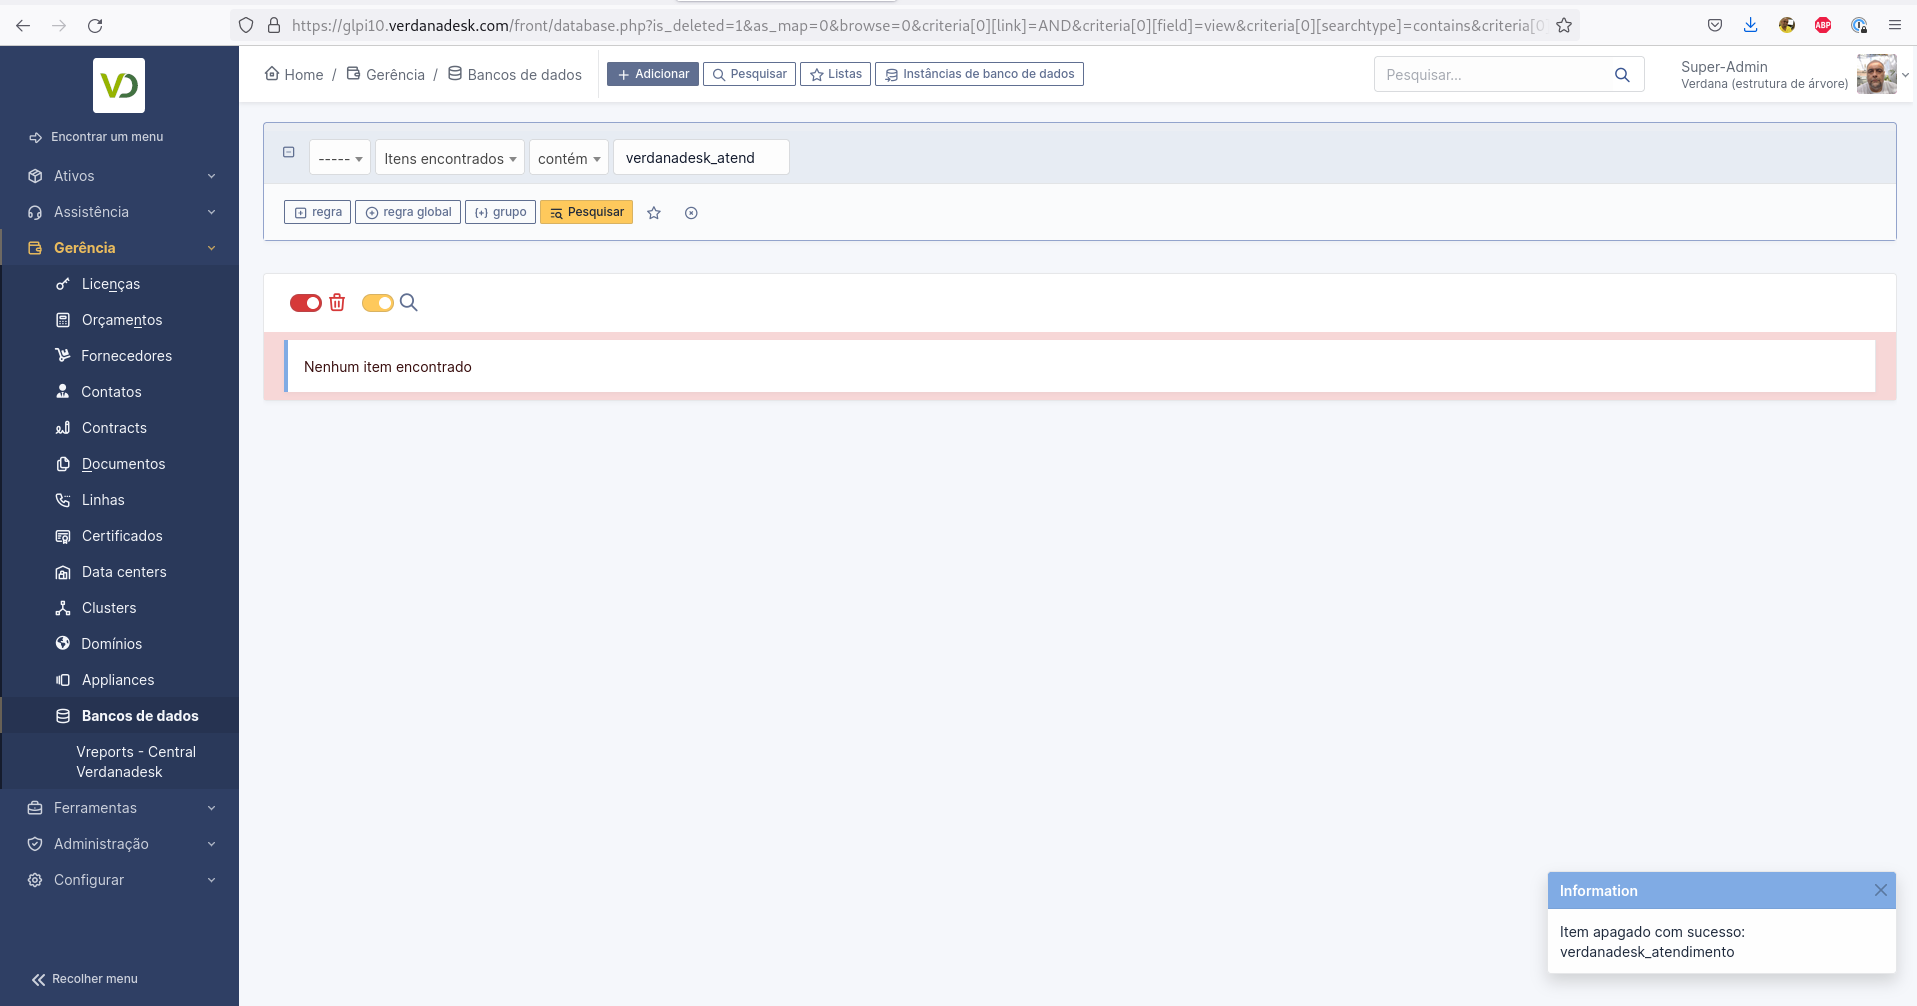The image size is (1917, 1006).
Task: Click the Adicionar button
Action: (652, 73)
